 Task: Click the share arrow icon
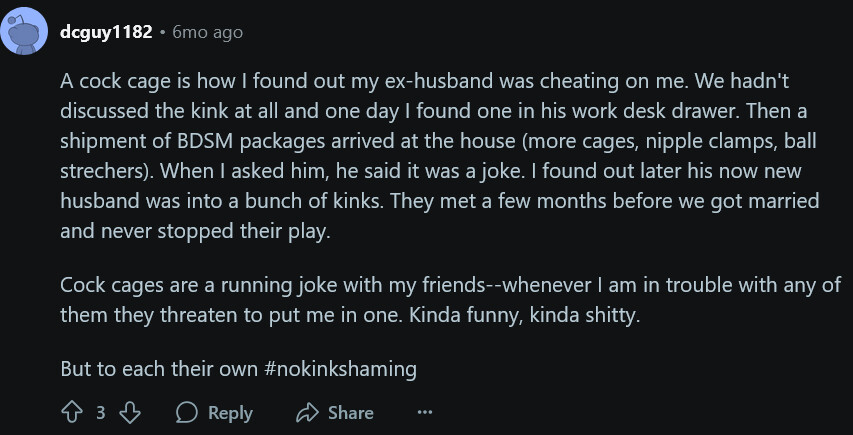click(x=306, y=412)
